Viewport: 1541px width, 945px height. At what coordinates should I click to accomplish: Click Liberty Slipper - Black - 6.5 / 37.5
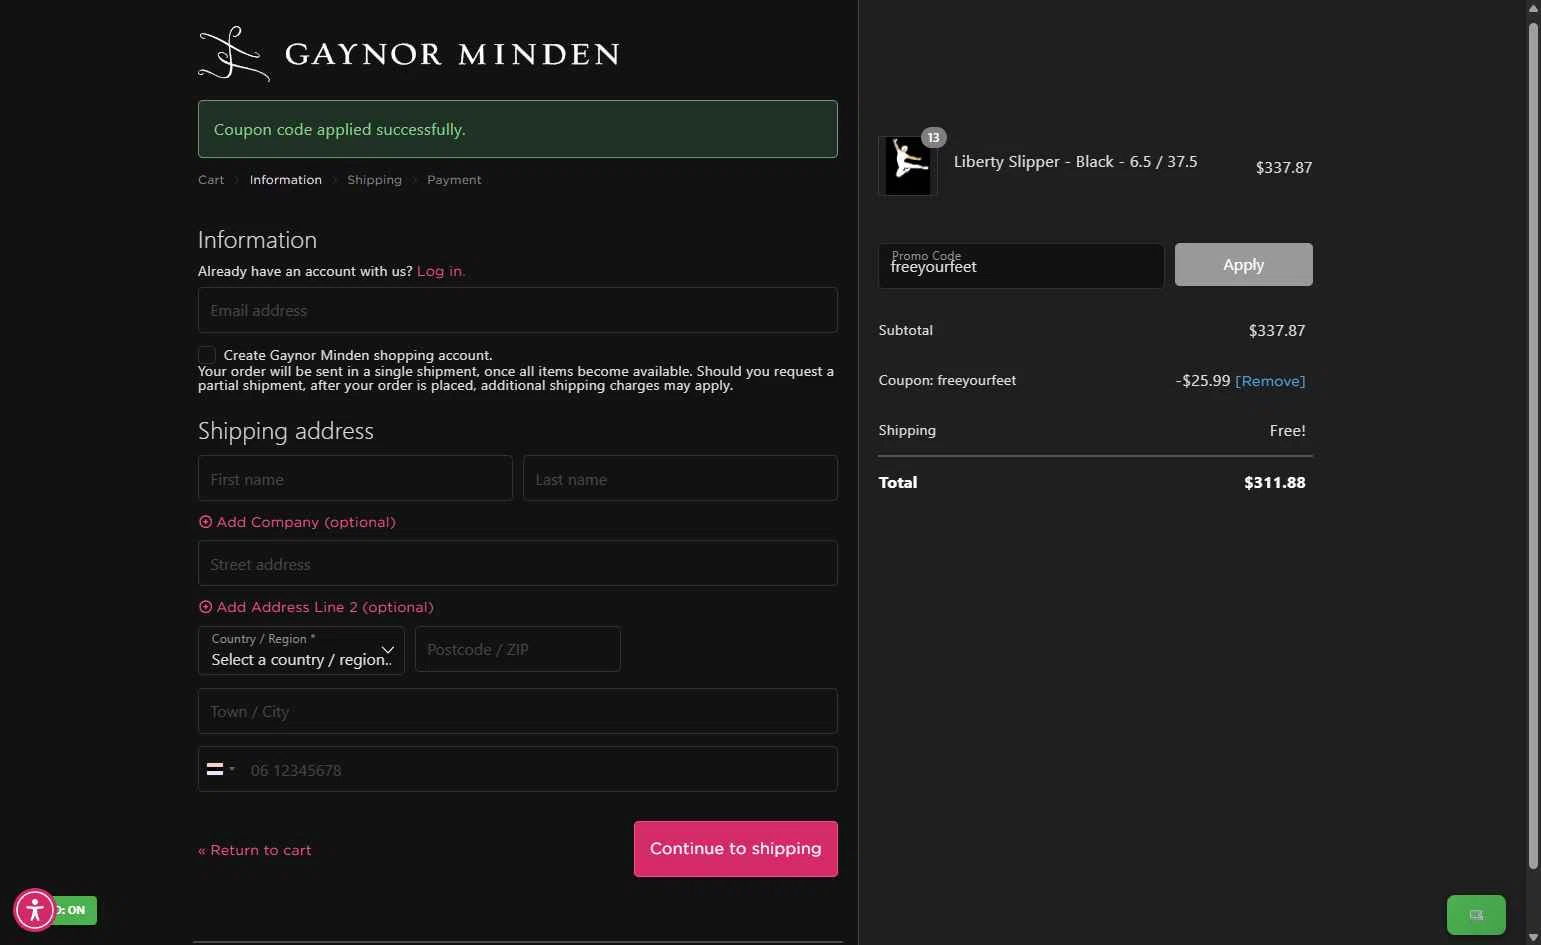pos(1075,162)
